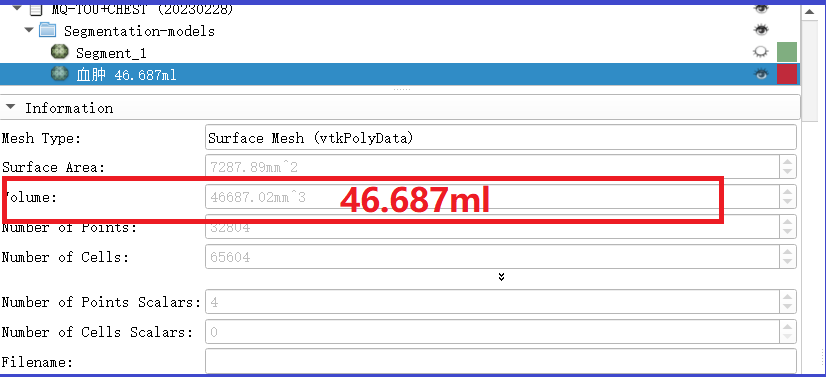Click the Segmentation-models folder icon
This screenshot has height=377, width=826.
[x=48, y=30]
